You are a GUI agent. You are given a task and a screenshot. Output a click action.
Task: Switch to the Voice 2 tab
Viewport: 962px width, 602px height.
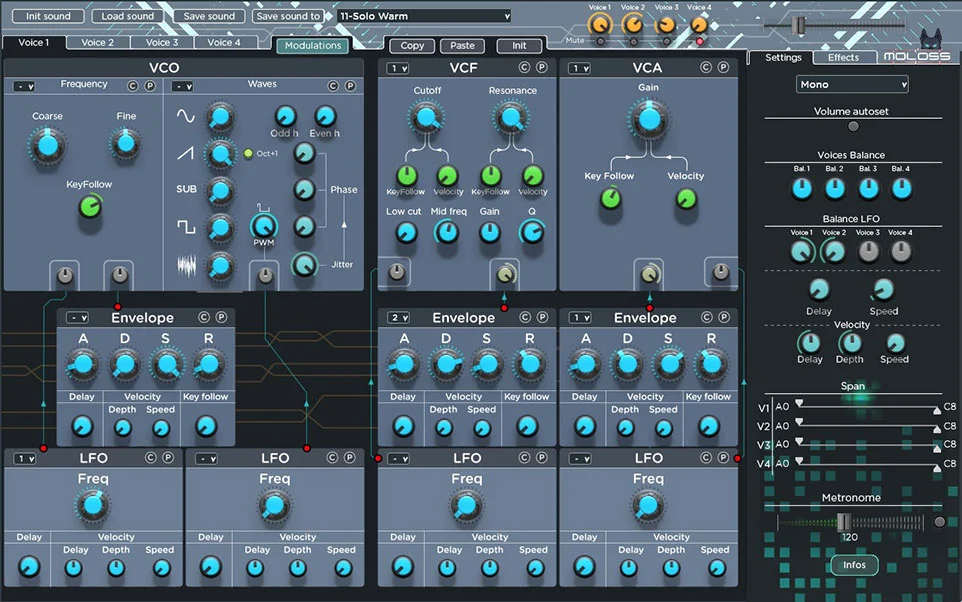(97, 43)
